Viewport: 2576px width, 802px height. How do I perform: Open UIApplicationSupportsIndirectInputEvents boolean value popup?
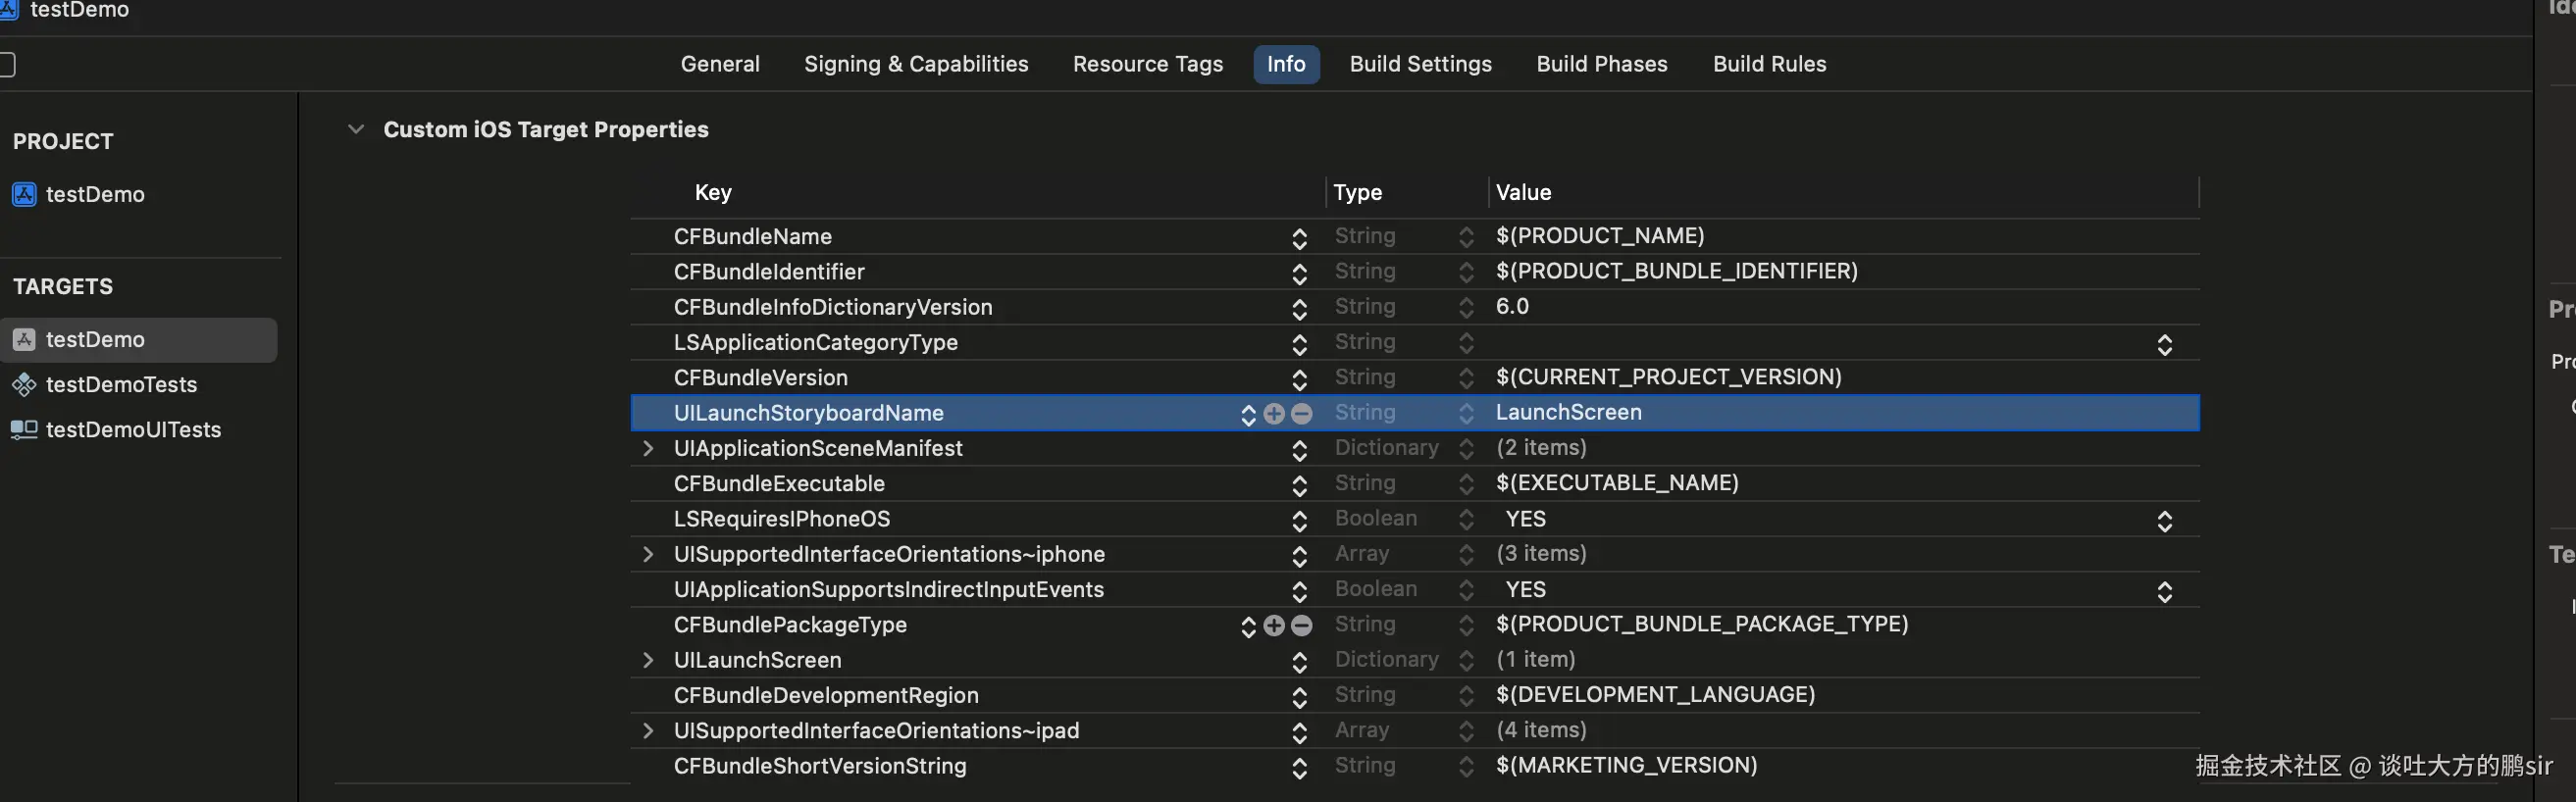pos(2164,592)
